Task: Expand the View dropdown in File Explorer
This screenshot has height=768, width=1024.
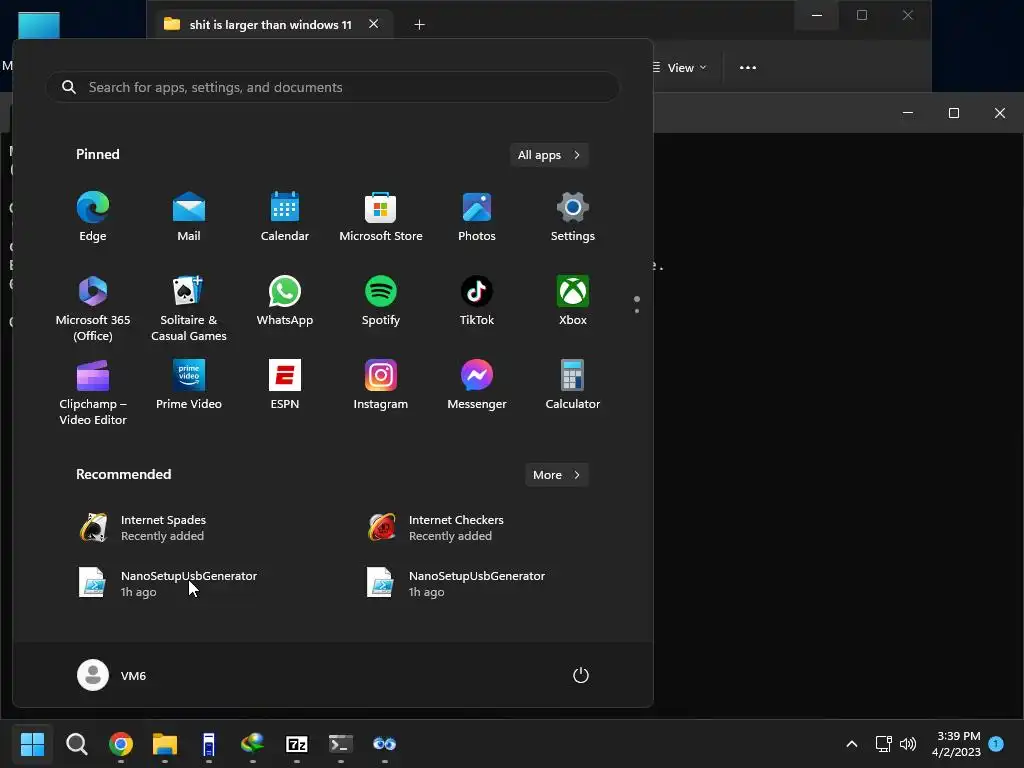Action: pyautogui.click(x=680, y=67)
